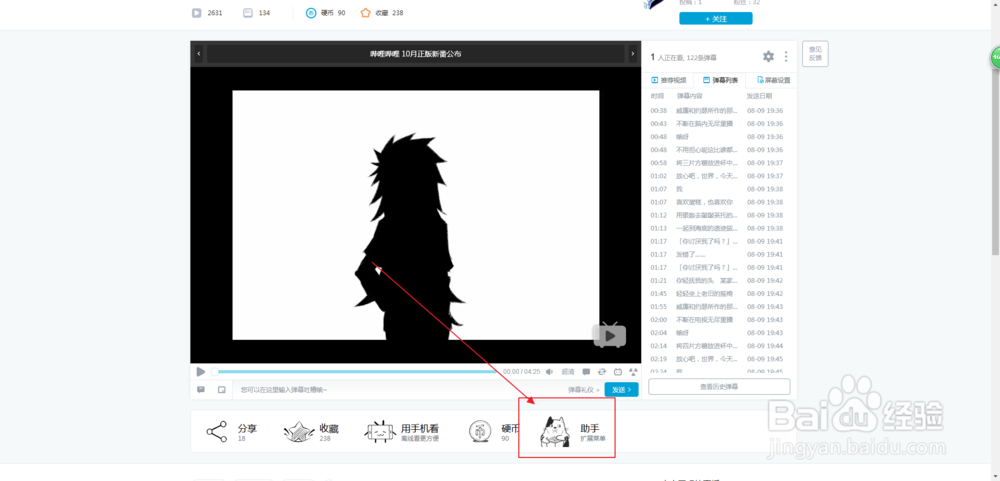The width and height of the screenshot is (1000, 481).
Task: Select danmaku row at 01:45
Action: click(719, 293)
